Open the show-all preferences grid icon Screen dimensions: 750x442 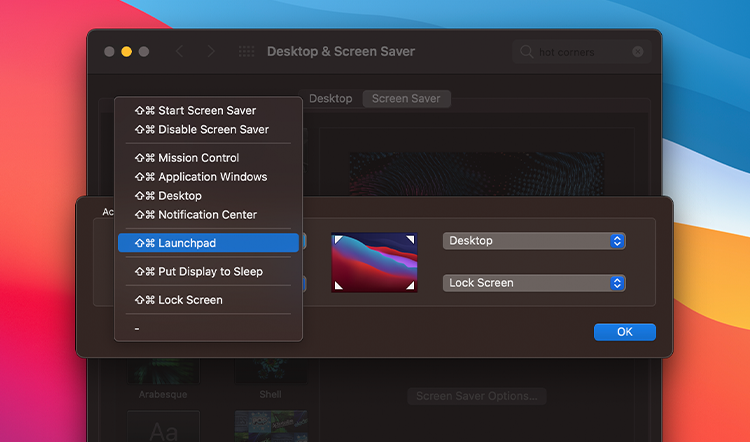pos(246,51)
